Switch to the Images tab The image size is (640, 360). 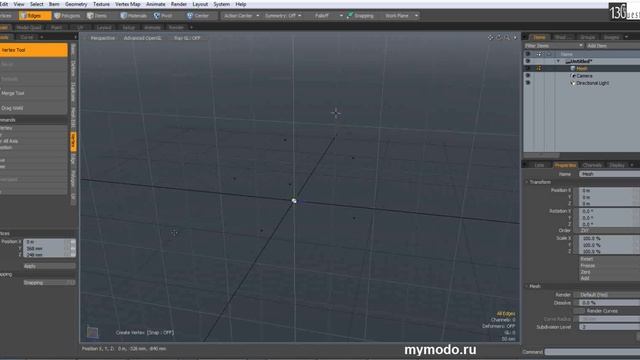click(611, 37)
